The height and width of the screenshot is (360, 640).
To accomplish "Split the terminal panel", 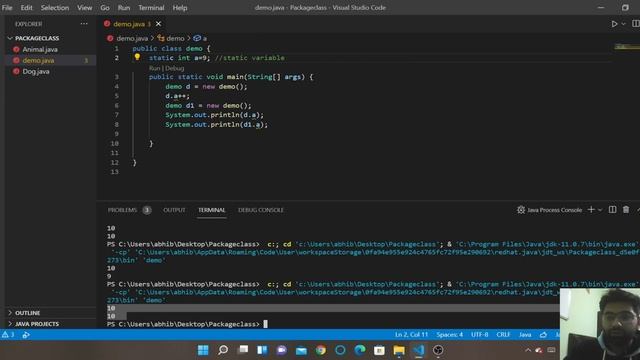I will (612, 210).
